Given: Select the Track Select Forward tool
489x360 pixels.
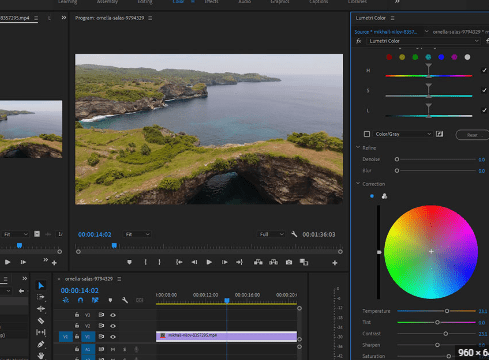Looking at the screenshot, I should [x=41, y=297].
